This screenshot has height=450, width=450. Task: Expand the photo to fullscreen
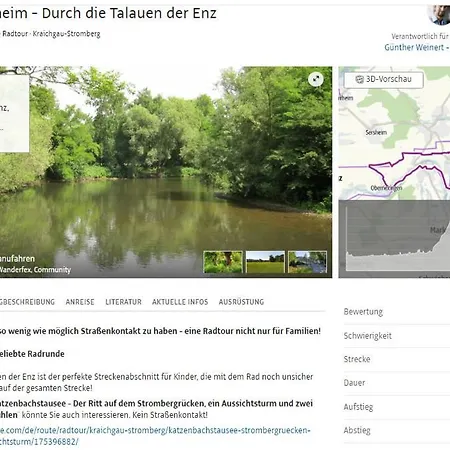316,79
